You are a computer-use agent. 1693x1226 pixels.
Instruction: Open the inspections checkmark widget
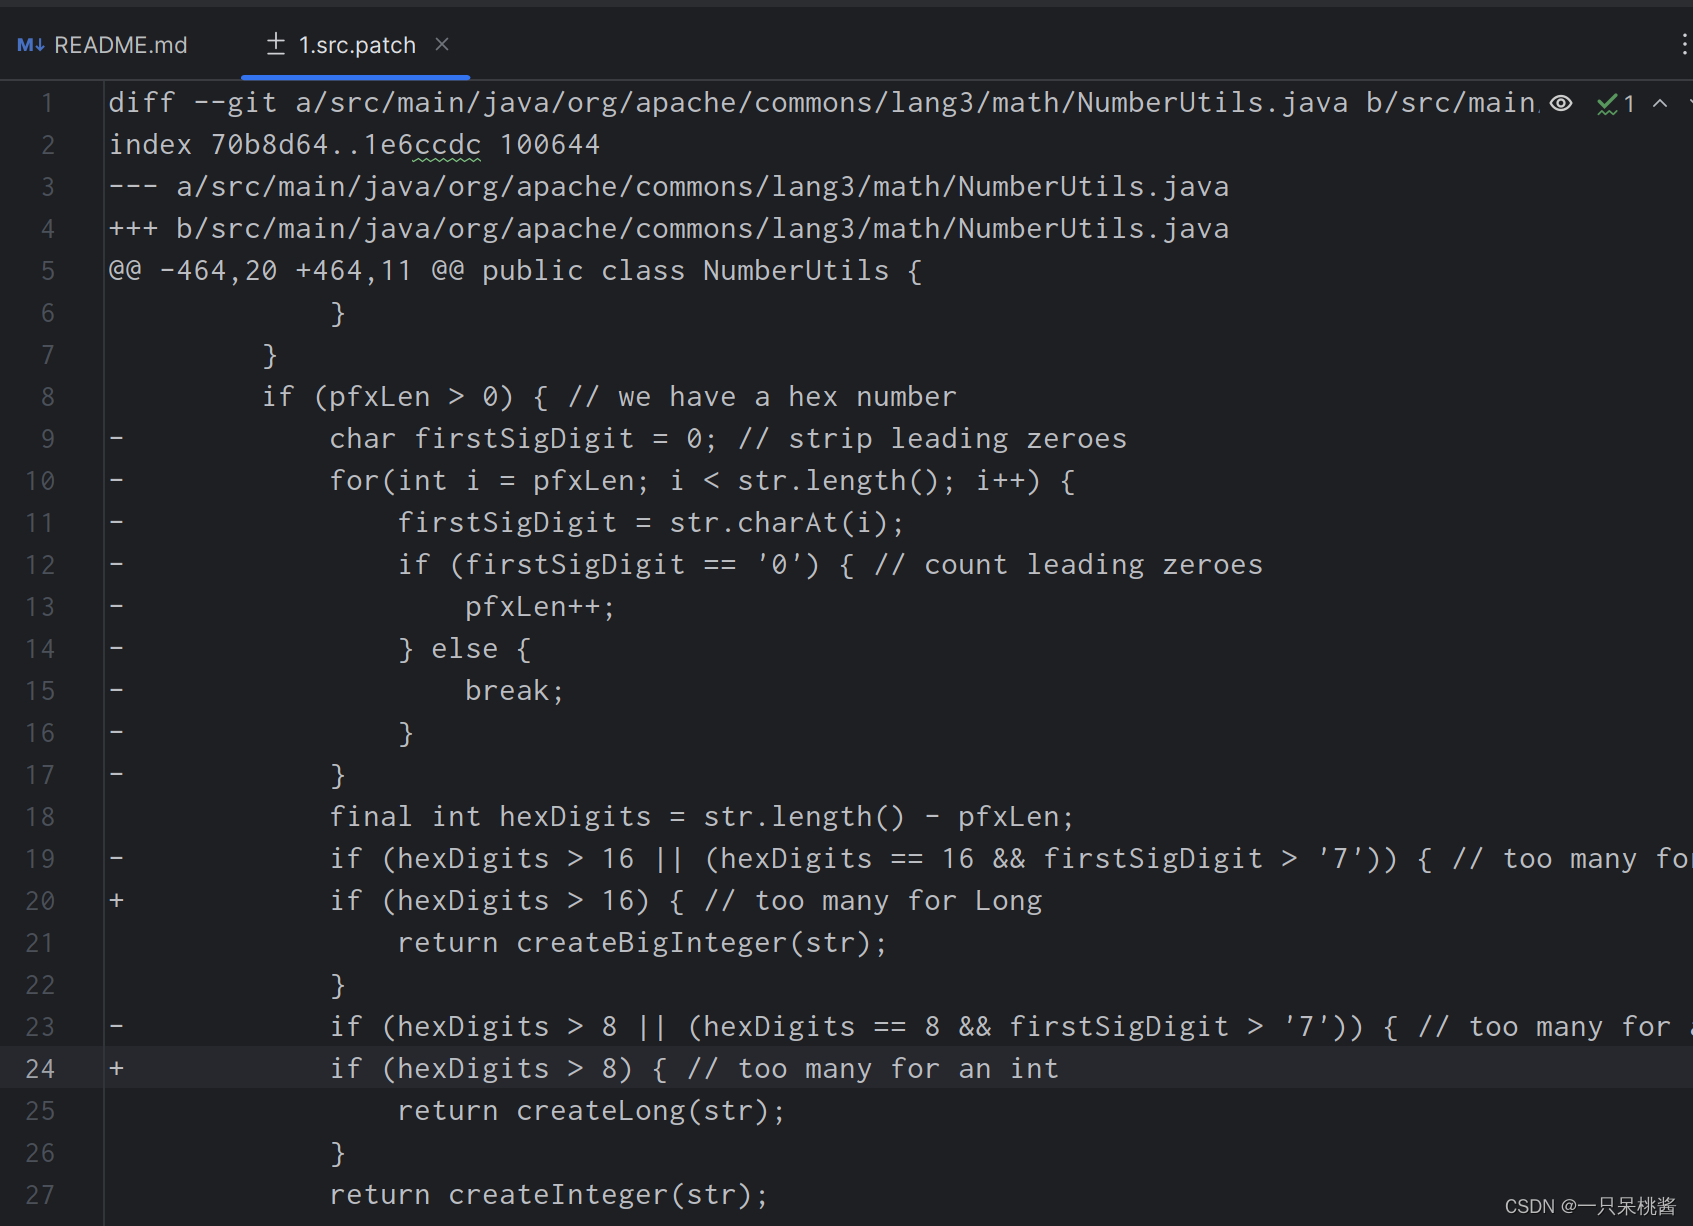click(1616, 103)
